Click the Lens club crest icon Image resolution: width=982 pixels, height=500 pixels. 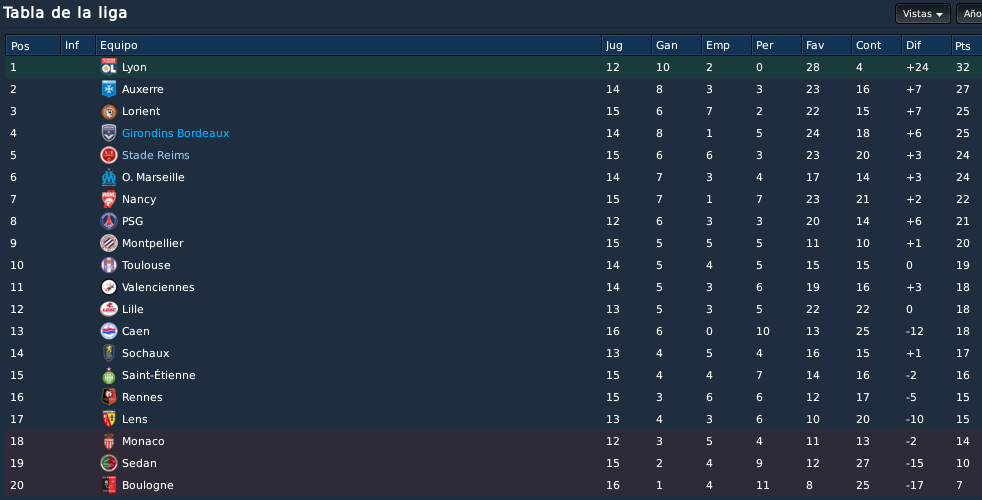pos(109,419)
